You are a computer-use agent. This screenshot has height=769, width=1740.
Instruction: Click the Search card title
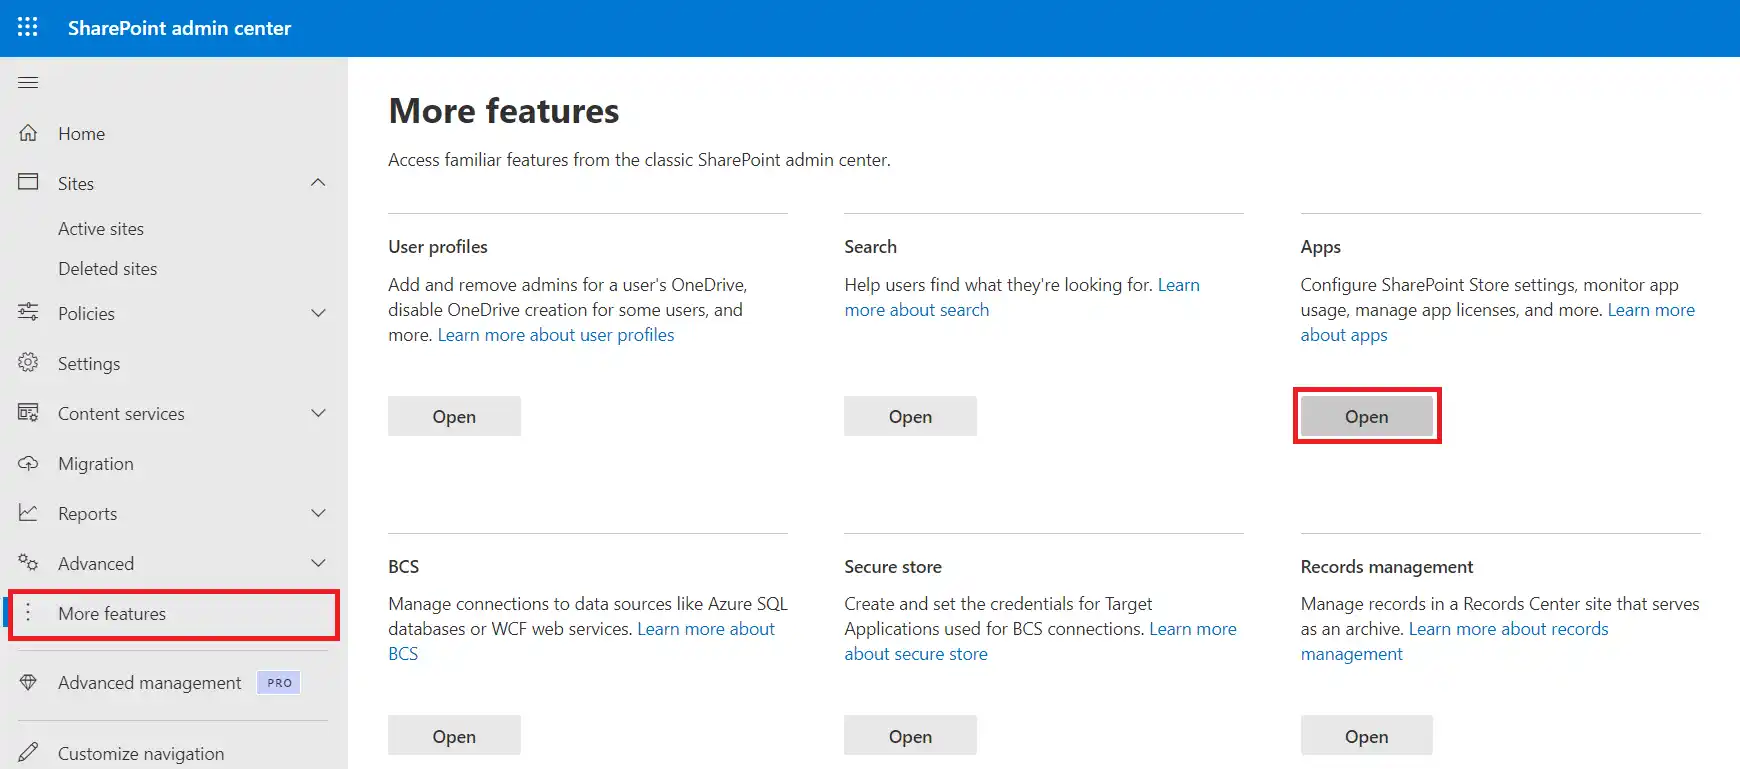(870, 247)
